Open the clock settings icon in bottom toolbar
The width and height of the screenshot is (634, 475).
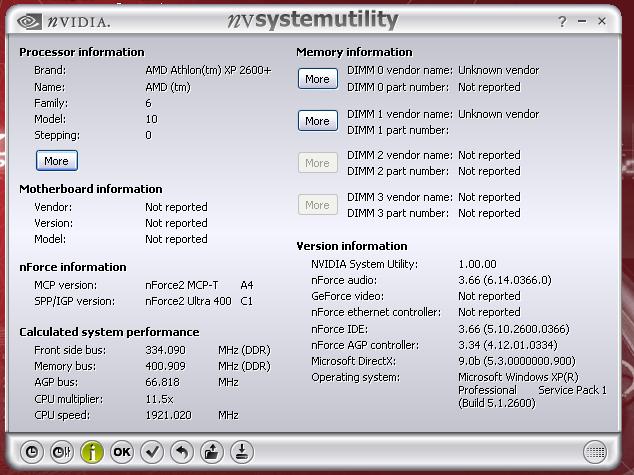click(x=32, y=452)
